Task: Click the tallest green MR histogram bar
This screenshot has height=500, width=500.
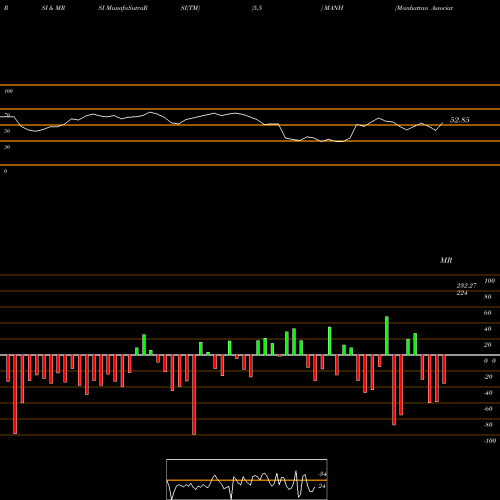Action: click(387, 336)
